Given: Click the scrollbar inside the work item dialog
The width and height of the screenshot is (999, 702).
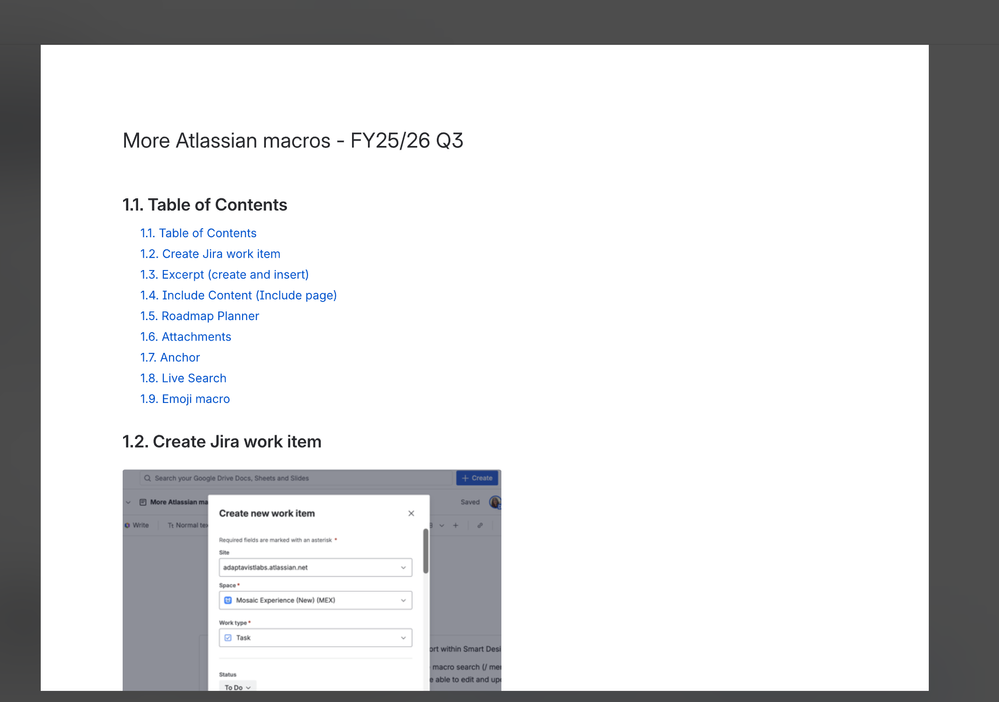Looking at the screenshot, I should pos(425,550).
